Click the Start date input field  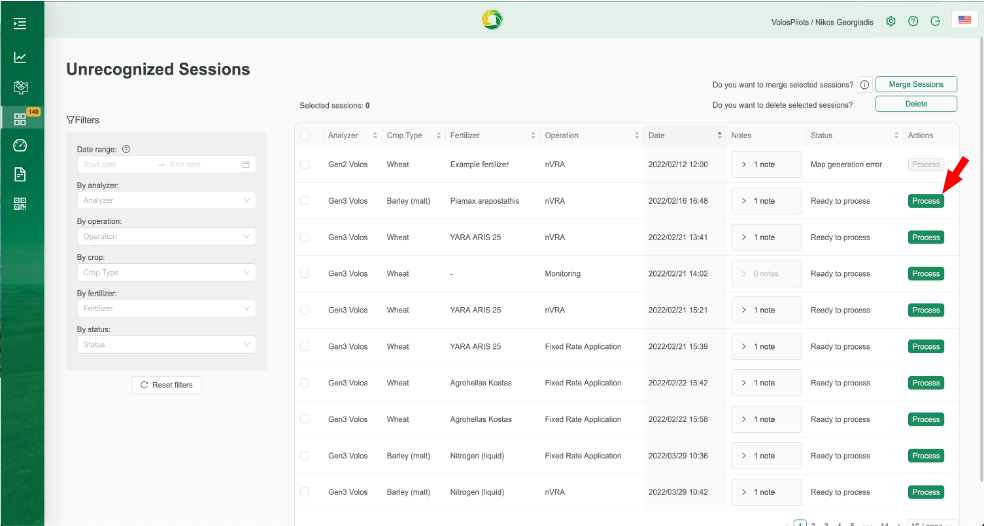(116, 164)
